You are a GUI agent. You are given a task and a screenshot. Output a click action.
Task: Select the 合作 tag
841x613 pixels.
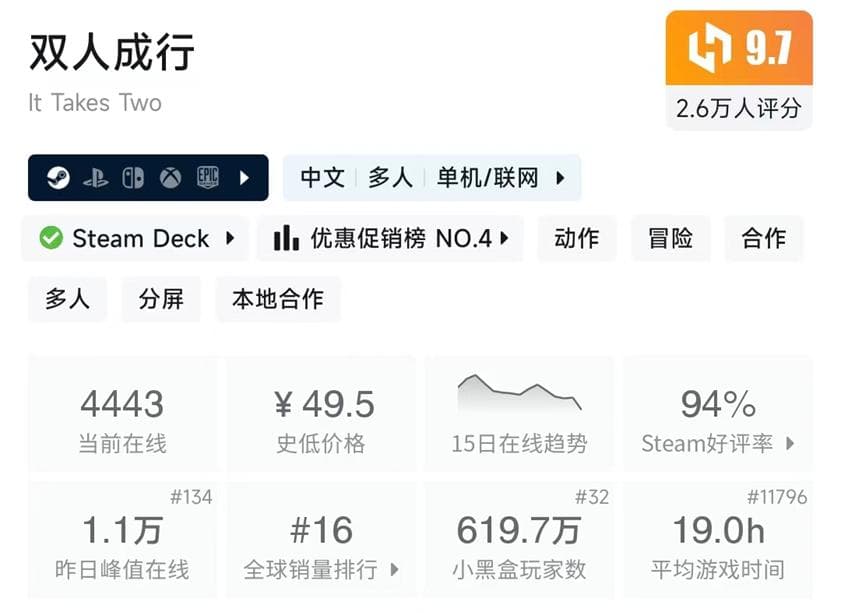(764, 239)
